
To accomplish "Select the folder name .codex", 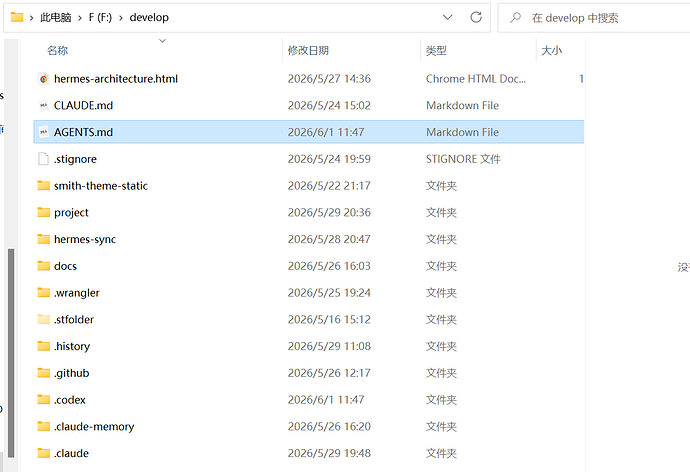I will [70, 400].
